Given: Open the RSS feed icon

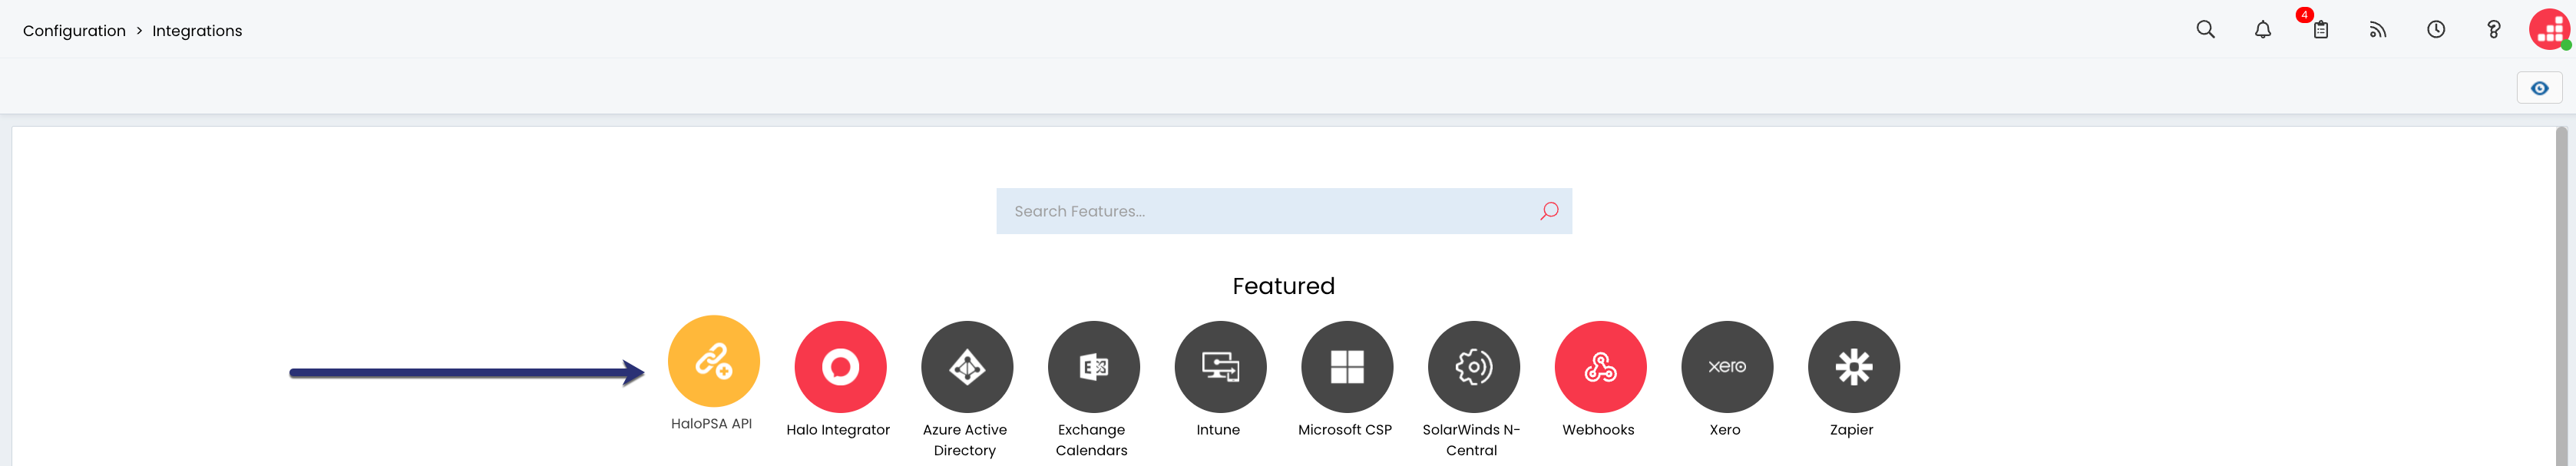Looking at the screenshot, I should 2377,30.
